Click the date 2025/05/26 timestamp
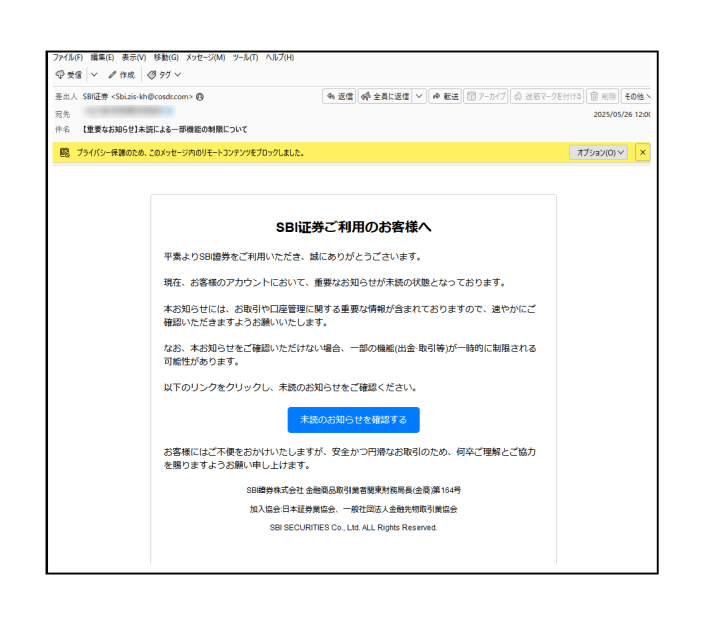 tap(622, 114)
